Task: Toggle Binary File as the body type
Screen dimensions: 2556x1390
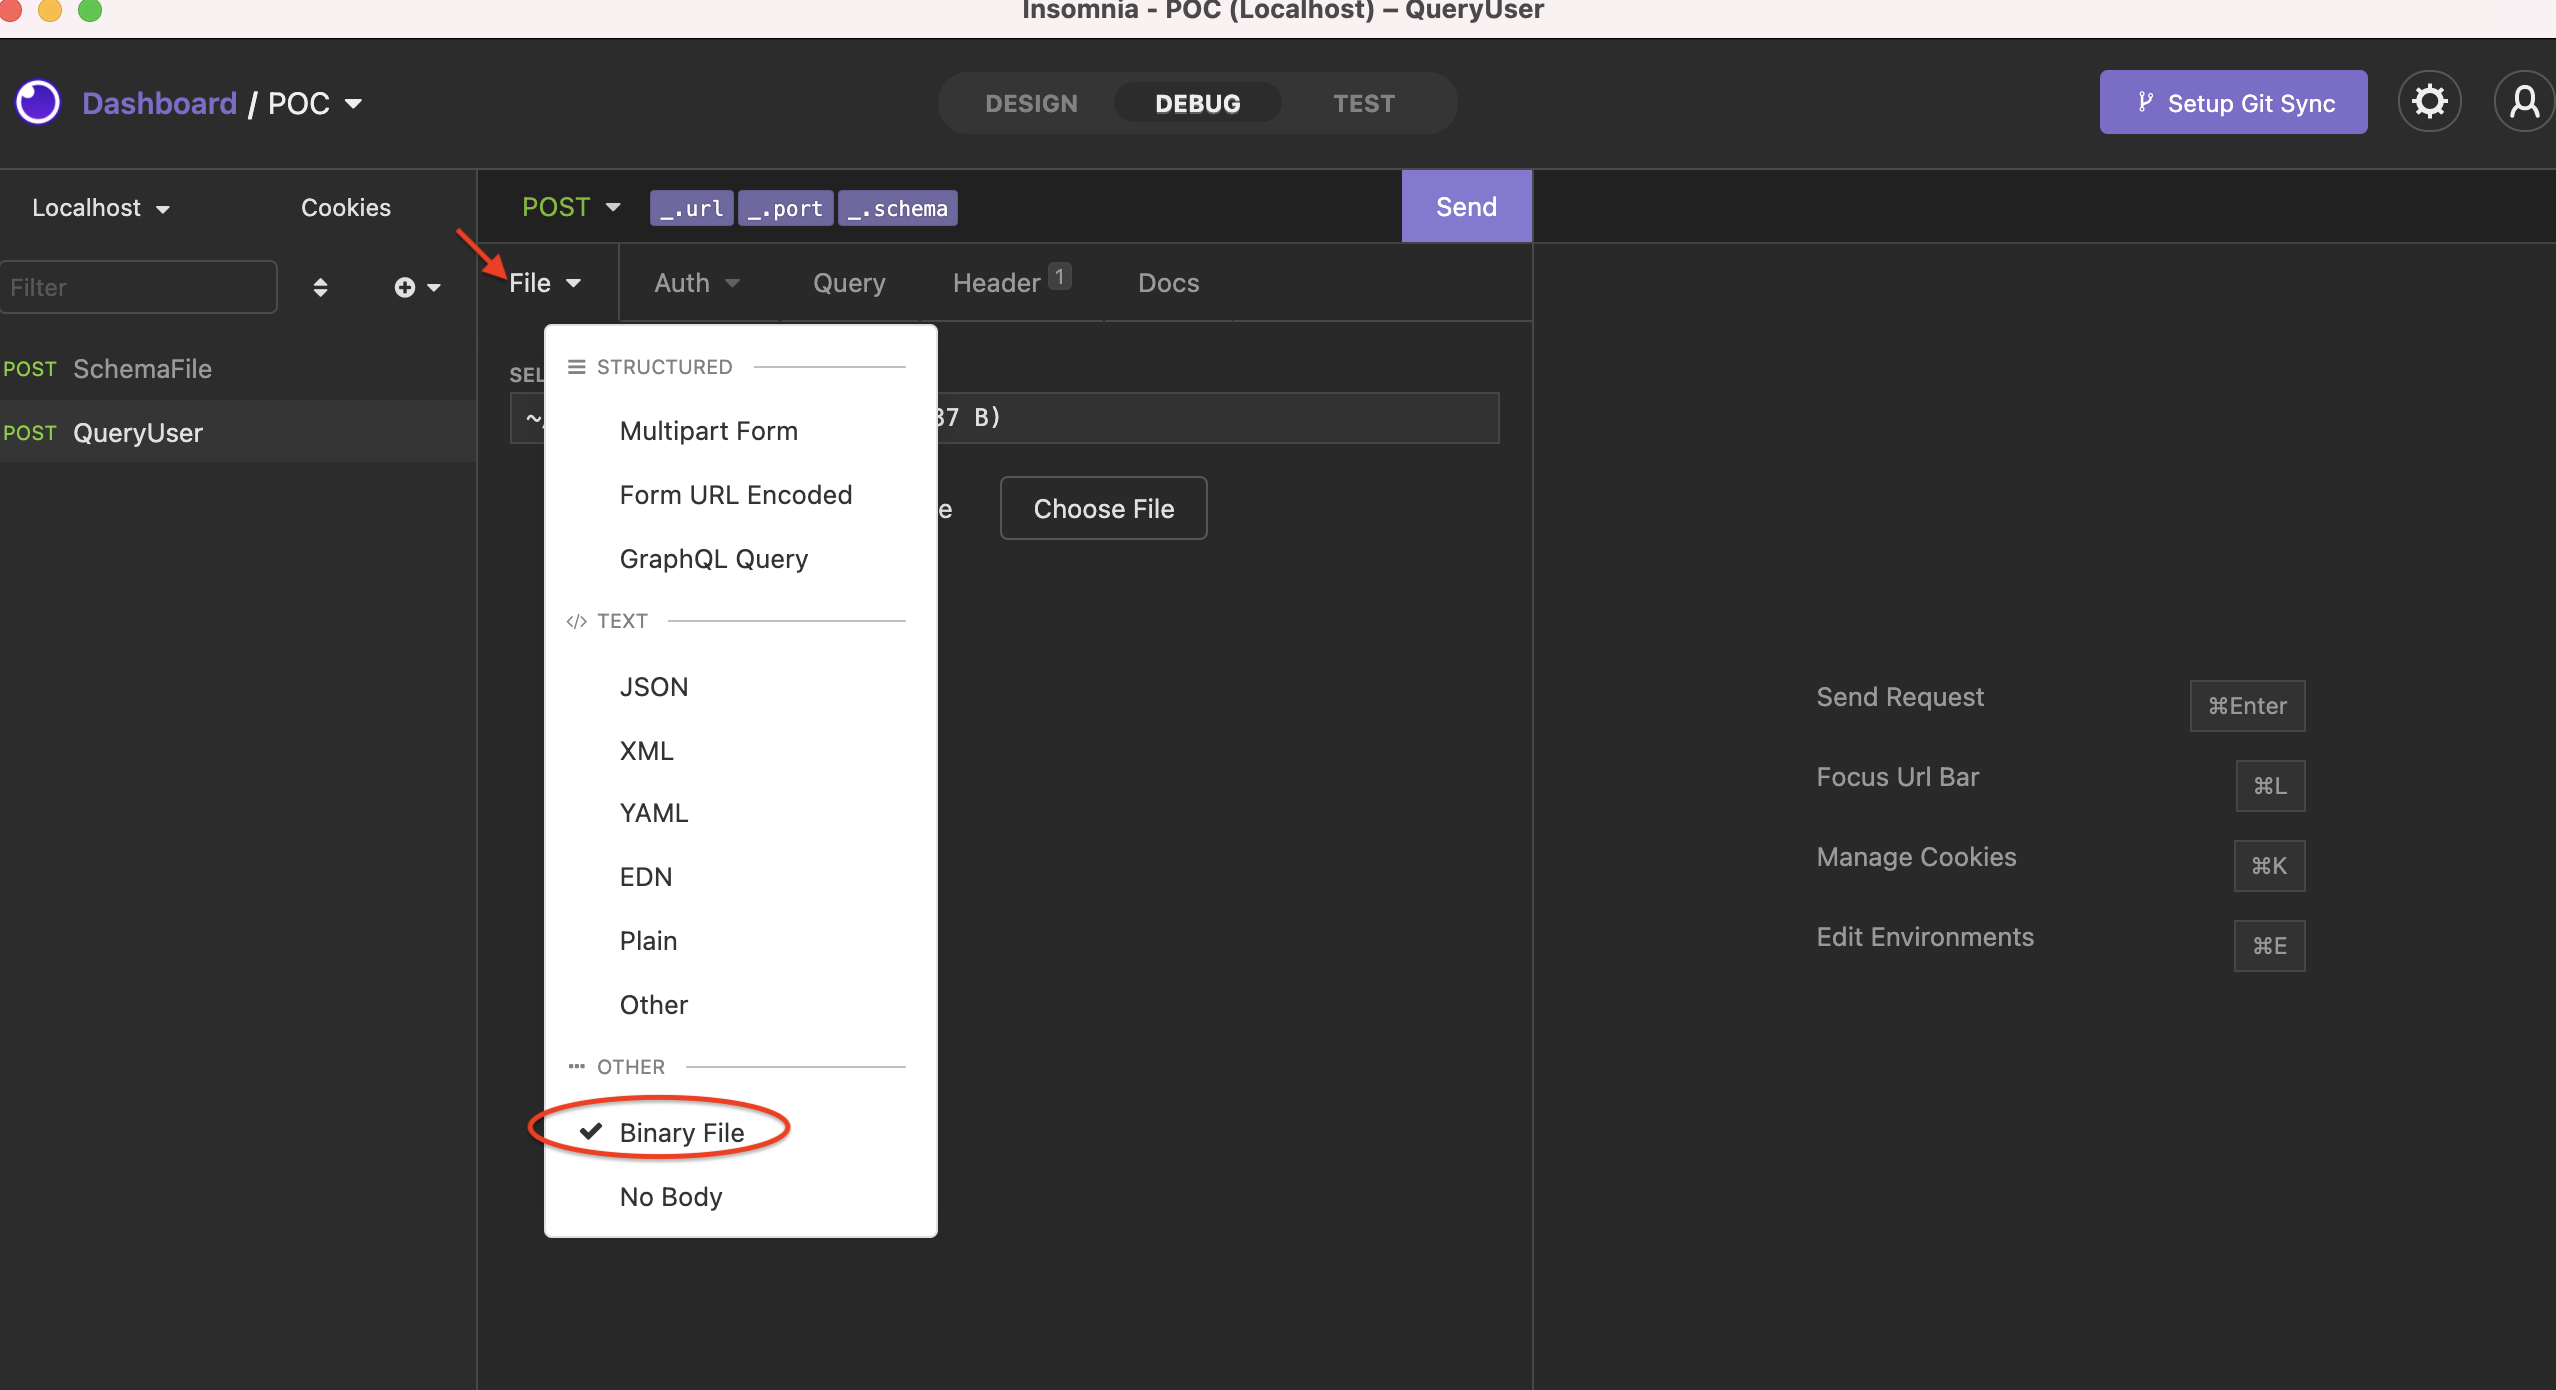Action: (682, 1131)
